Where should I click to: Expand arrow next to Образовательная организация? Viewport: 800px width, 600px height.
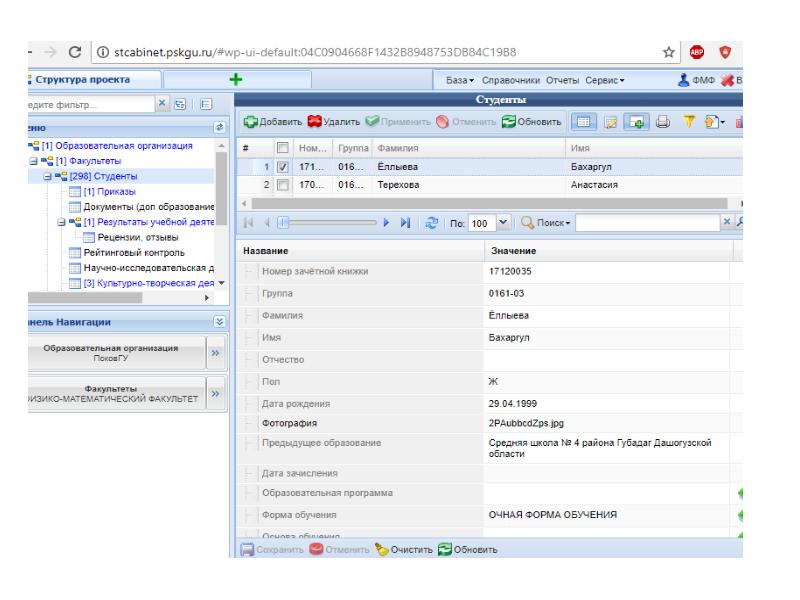pos(215,353)
